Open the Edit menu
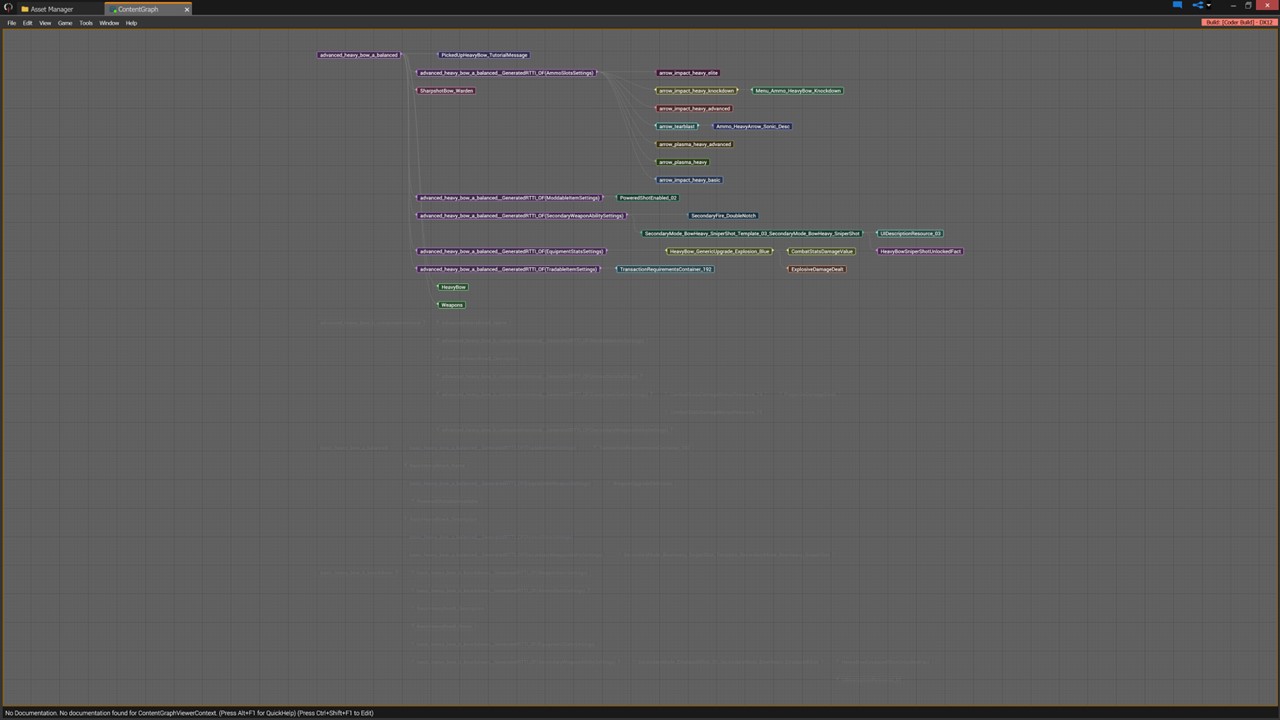Viewport: 1280px width, 720px height. click(27, 23)
